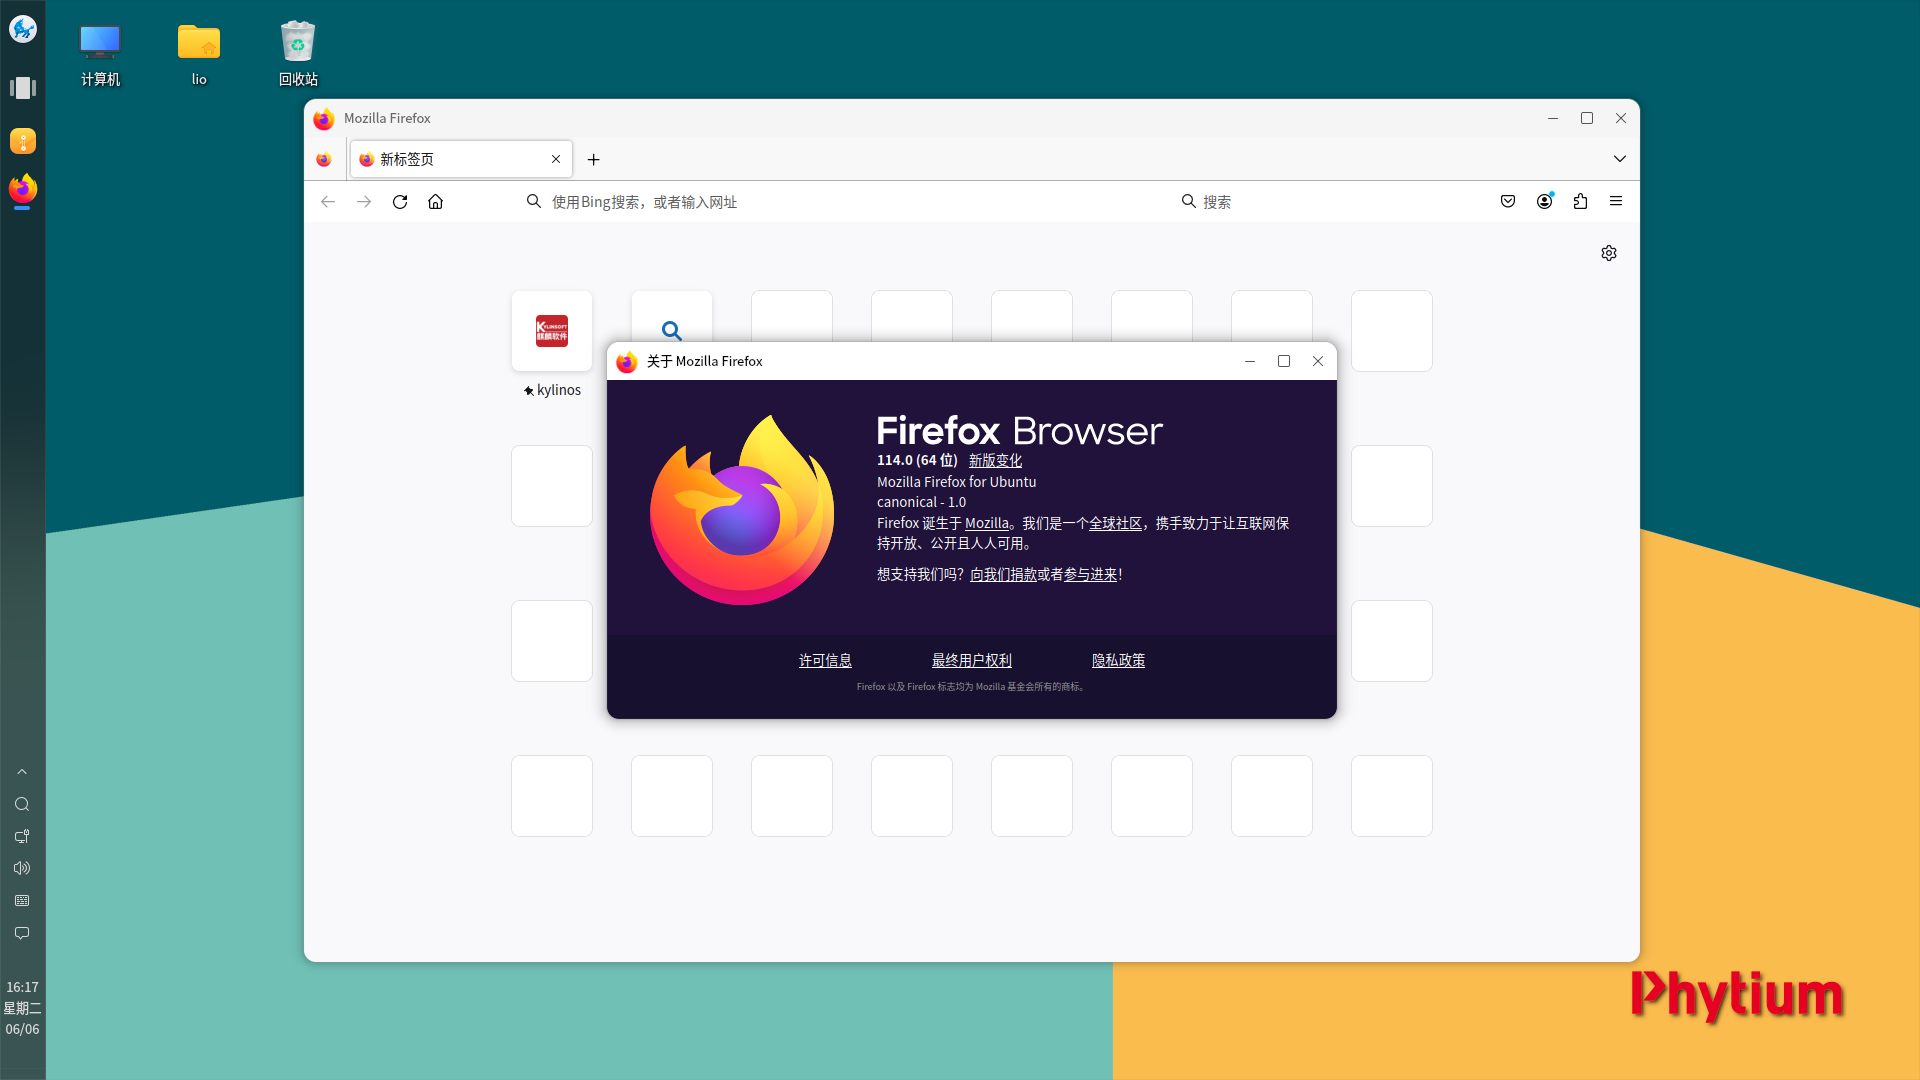Click the task view panel icon

click(23, 88)
